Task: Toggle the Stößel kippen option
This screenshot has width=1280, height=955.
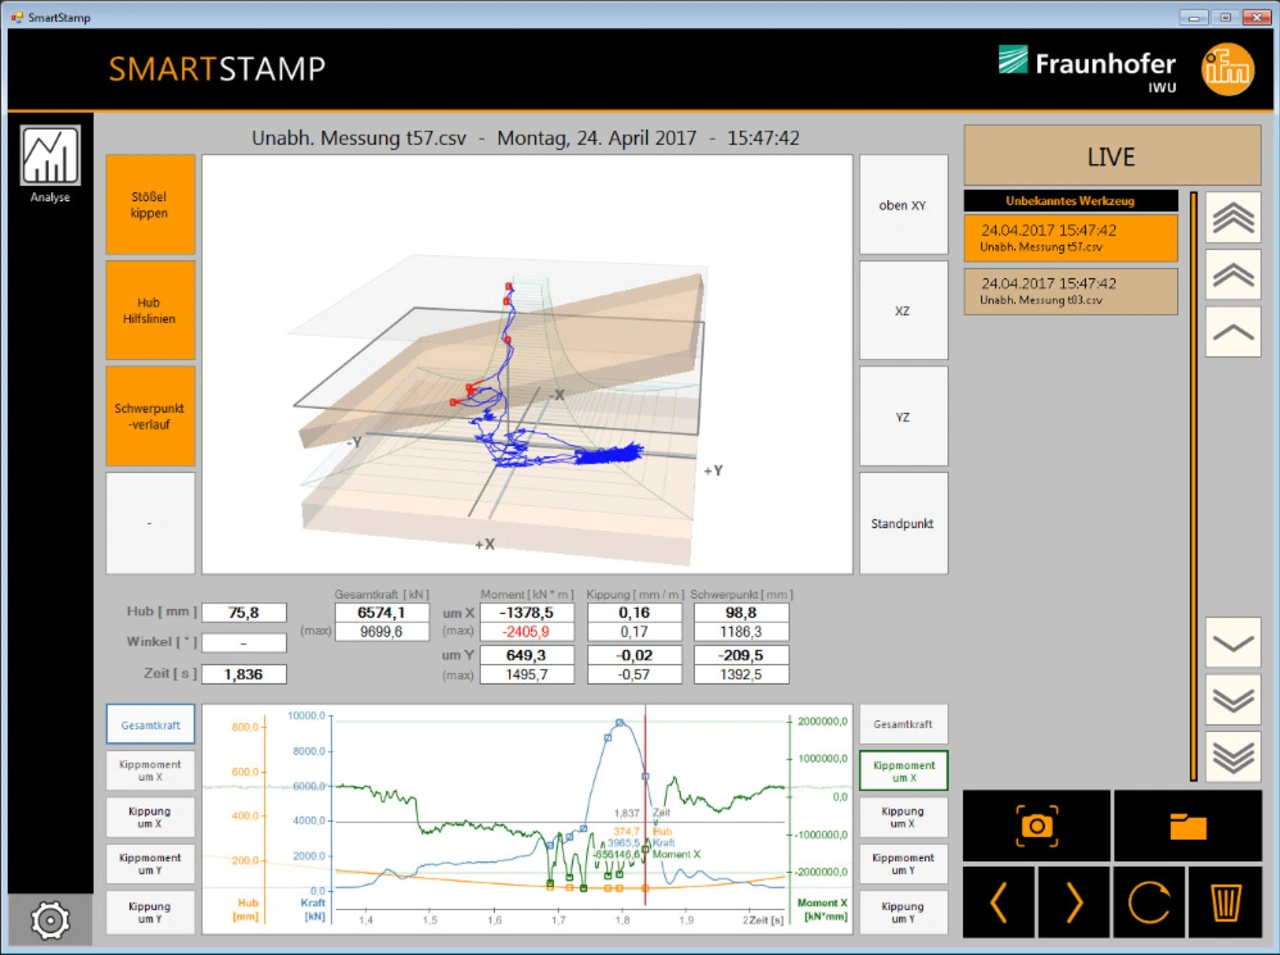Action: 150,205
